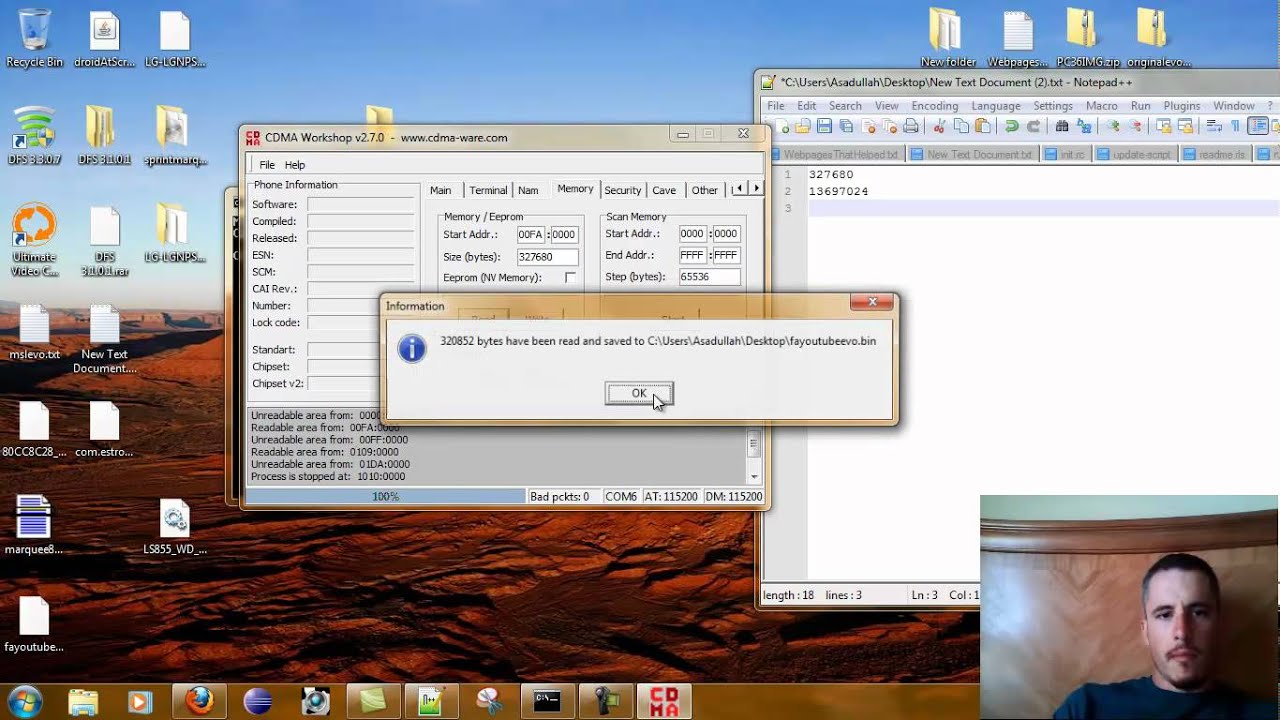Close the Information dialog with the X
1280x720 pixels.
pos(872,302)
